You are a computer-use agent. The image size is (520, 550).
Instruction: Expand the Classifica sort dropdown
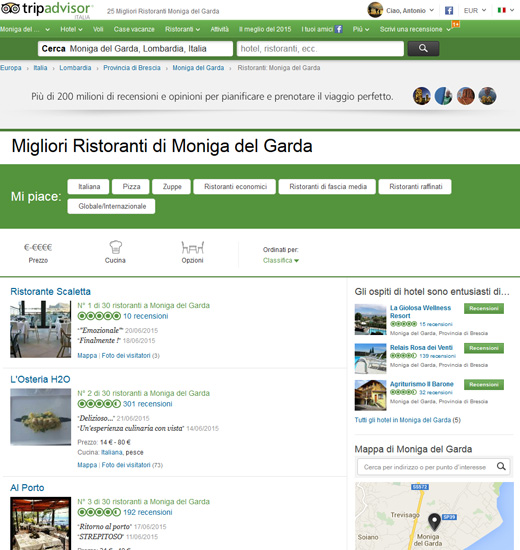click(281, 261)
